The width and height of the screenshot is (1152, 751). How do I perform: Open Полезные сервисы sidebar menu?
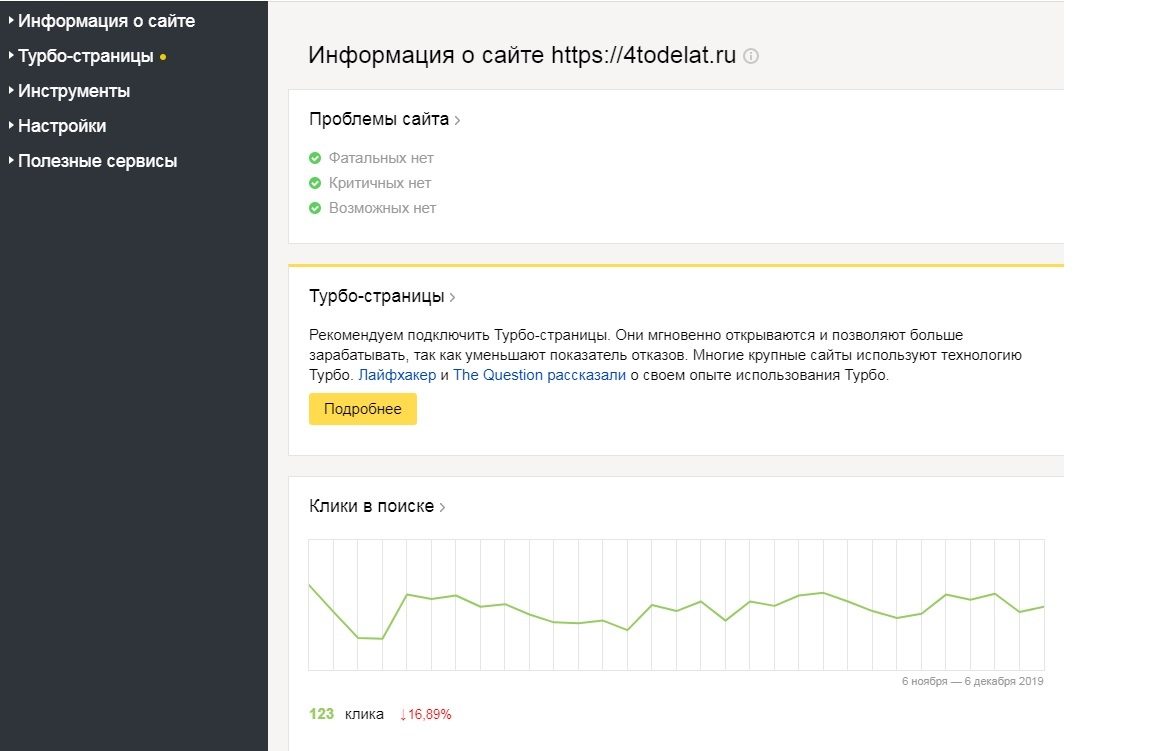[x=97, y=161]
